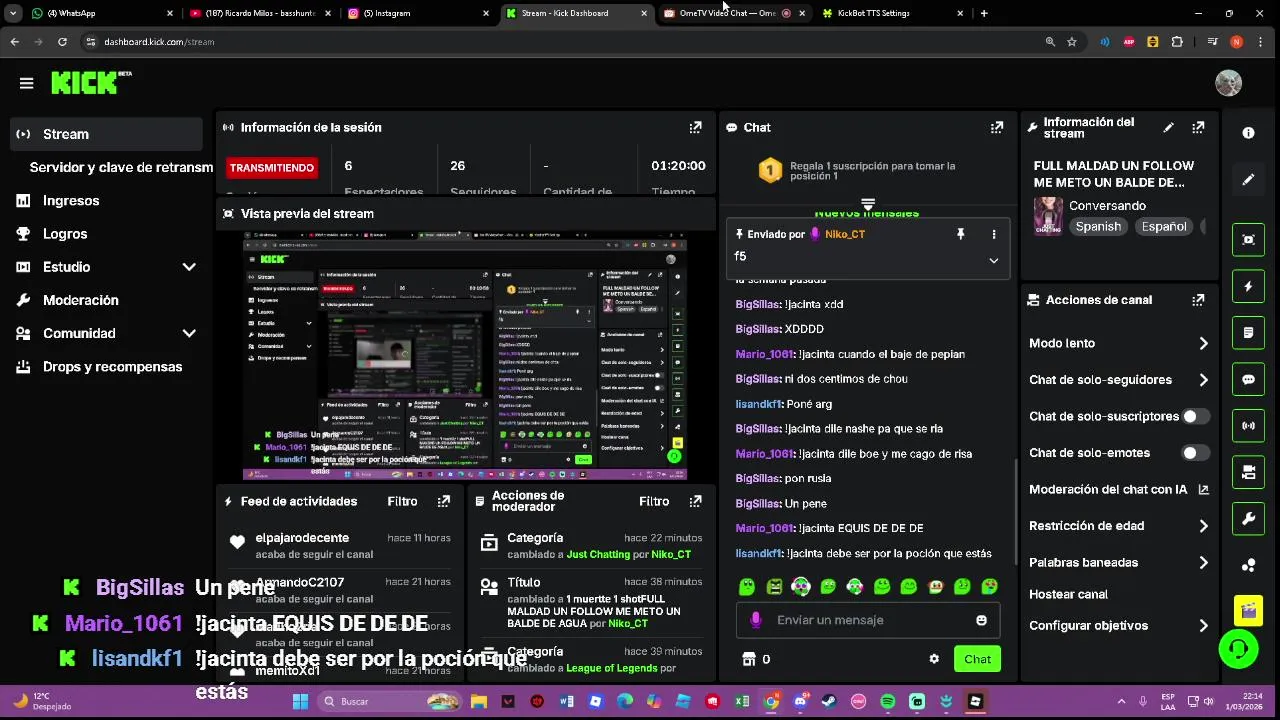
Task: Click the broadcast signal icon in the right rail
Action: tap(1248, 425)
